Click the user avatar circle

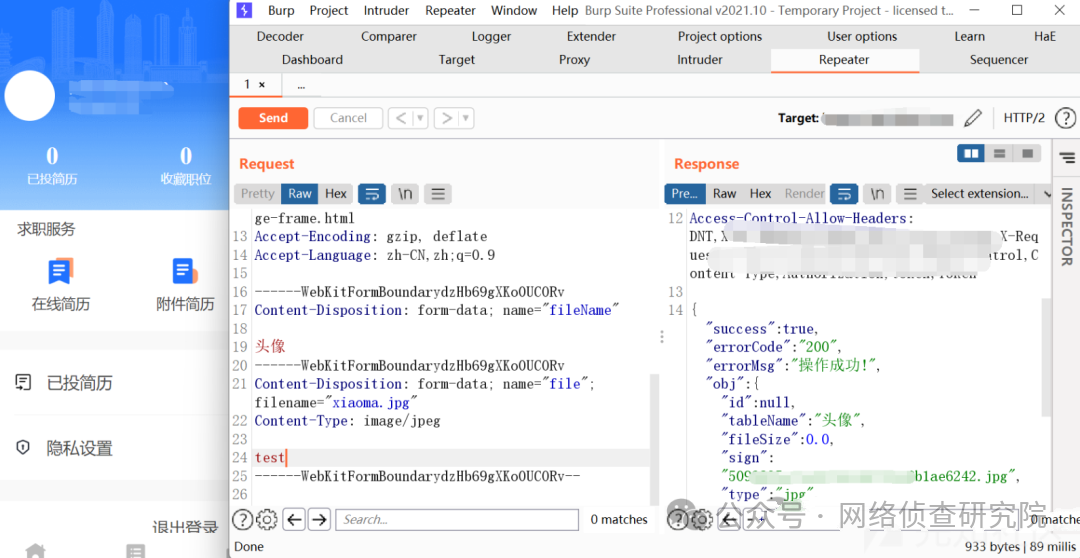click(x=30, y=96)
